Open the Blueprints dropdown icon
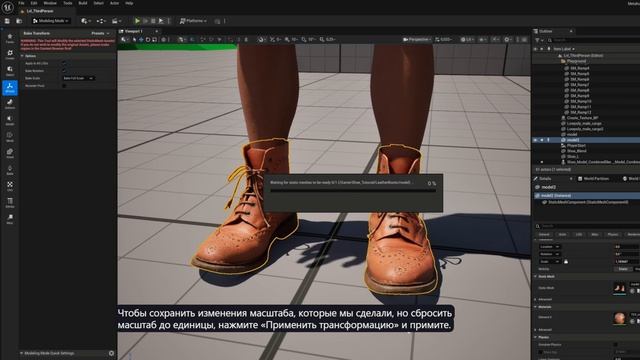Image resolution: width=640 pixels, height=360 pixels. click(x=101, y=21)
